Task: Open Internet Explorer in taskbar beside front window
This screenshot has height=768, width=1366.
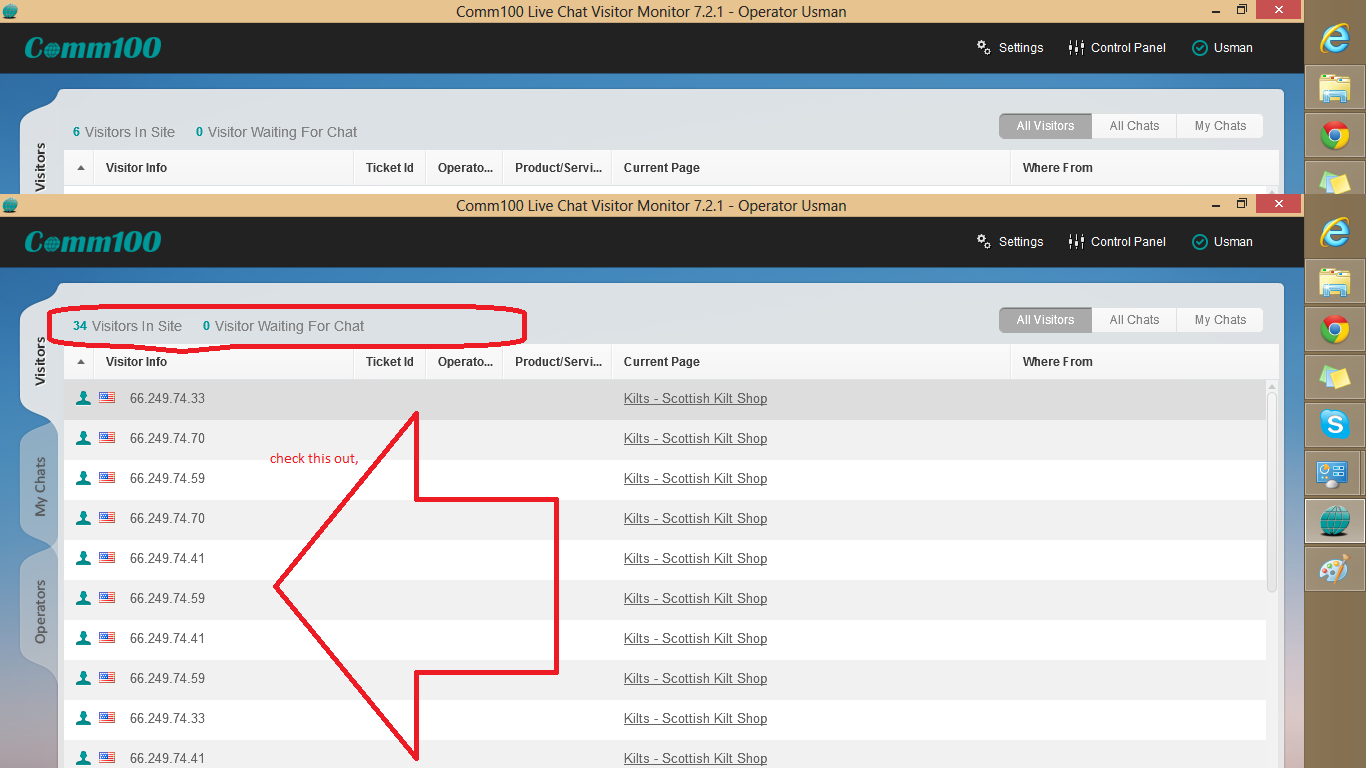Action: coord(1335,233)
